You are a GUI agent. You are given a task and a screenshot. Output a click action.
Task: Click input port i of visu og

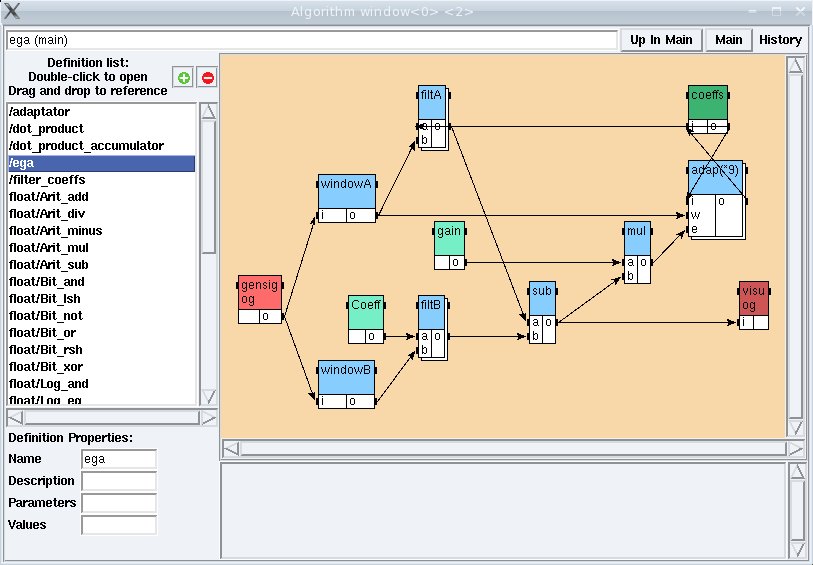point(746,322)
